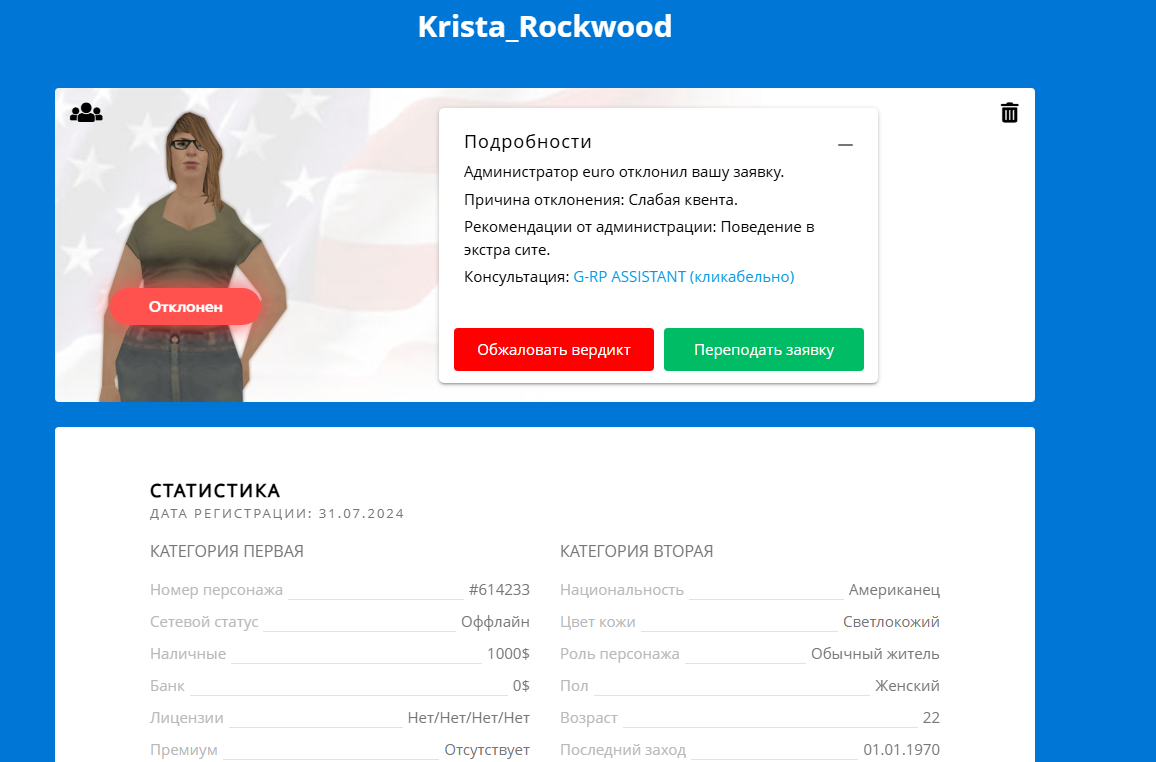Click the Американец nationality value
This screenshot has height=762, width=1156.
tap(894, 590)
